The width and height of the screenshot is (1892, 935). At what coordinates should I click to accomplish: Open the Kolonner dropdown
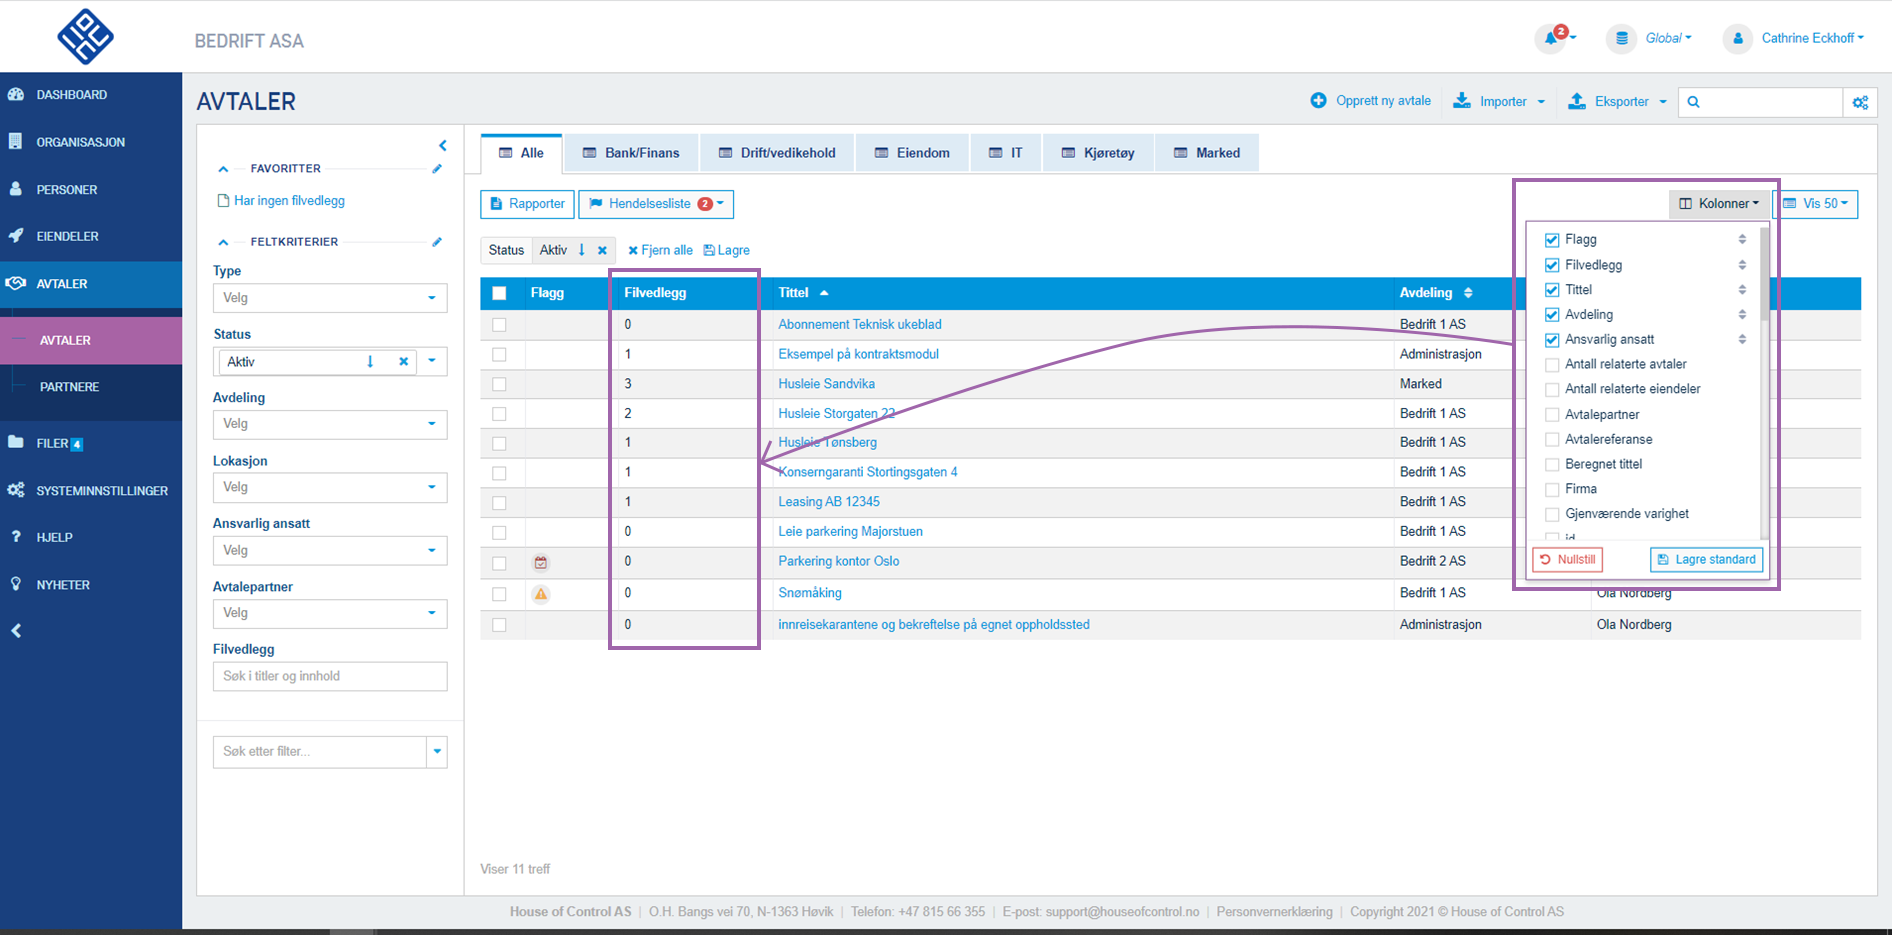point(1718,204)
